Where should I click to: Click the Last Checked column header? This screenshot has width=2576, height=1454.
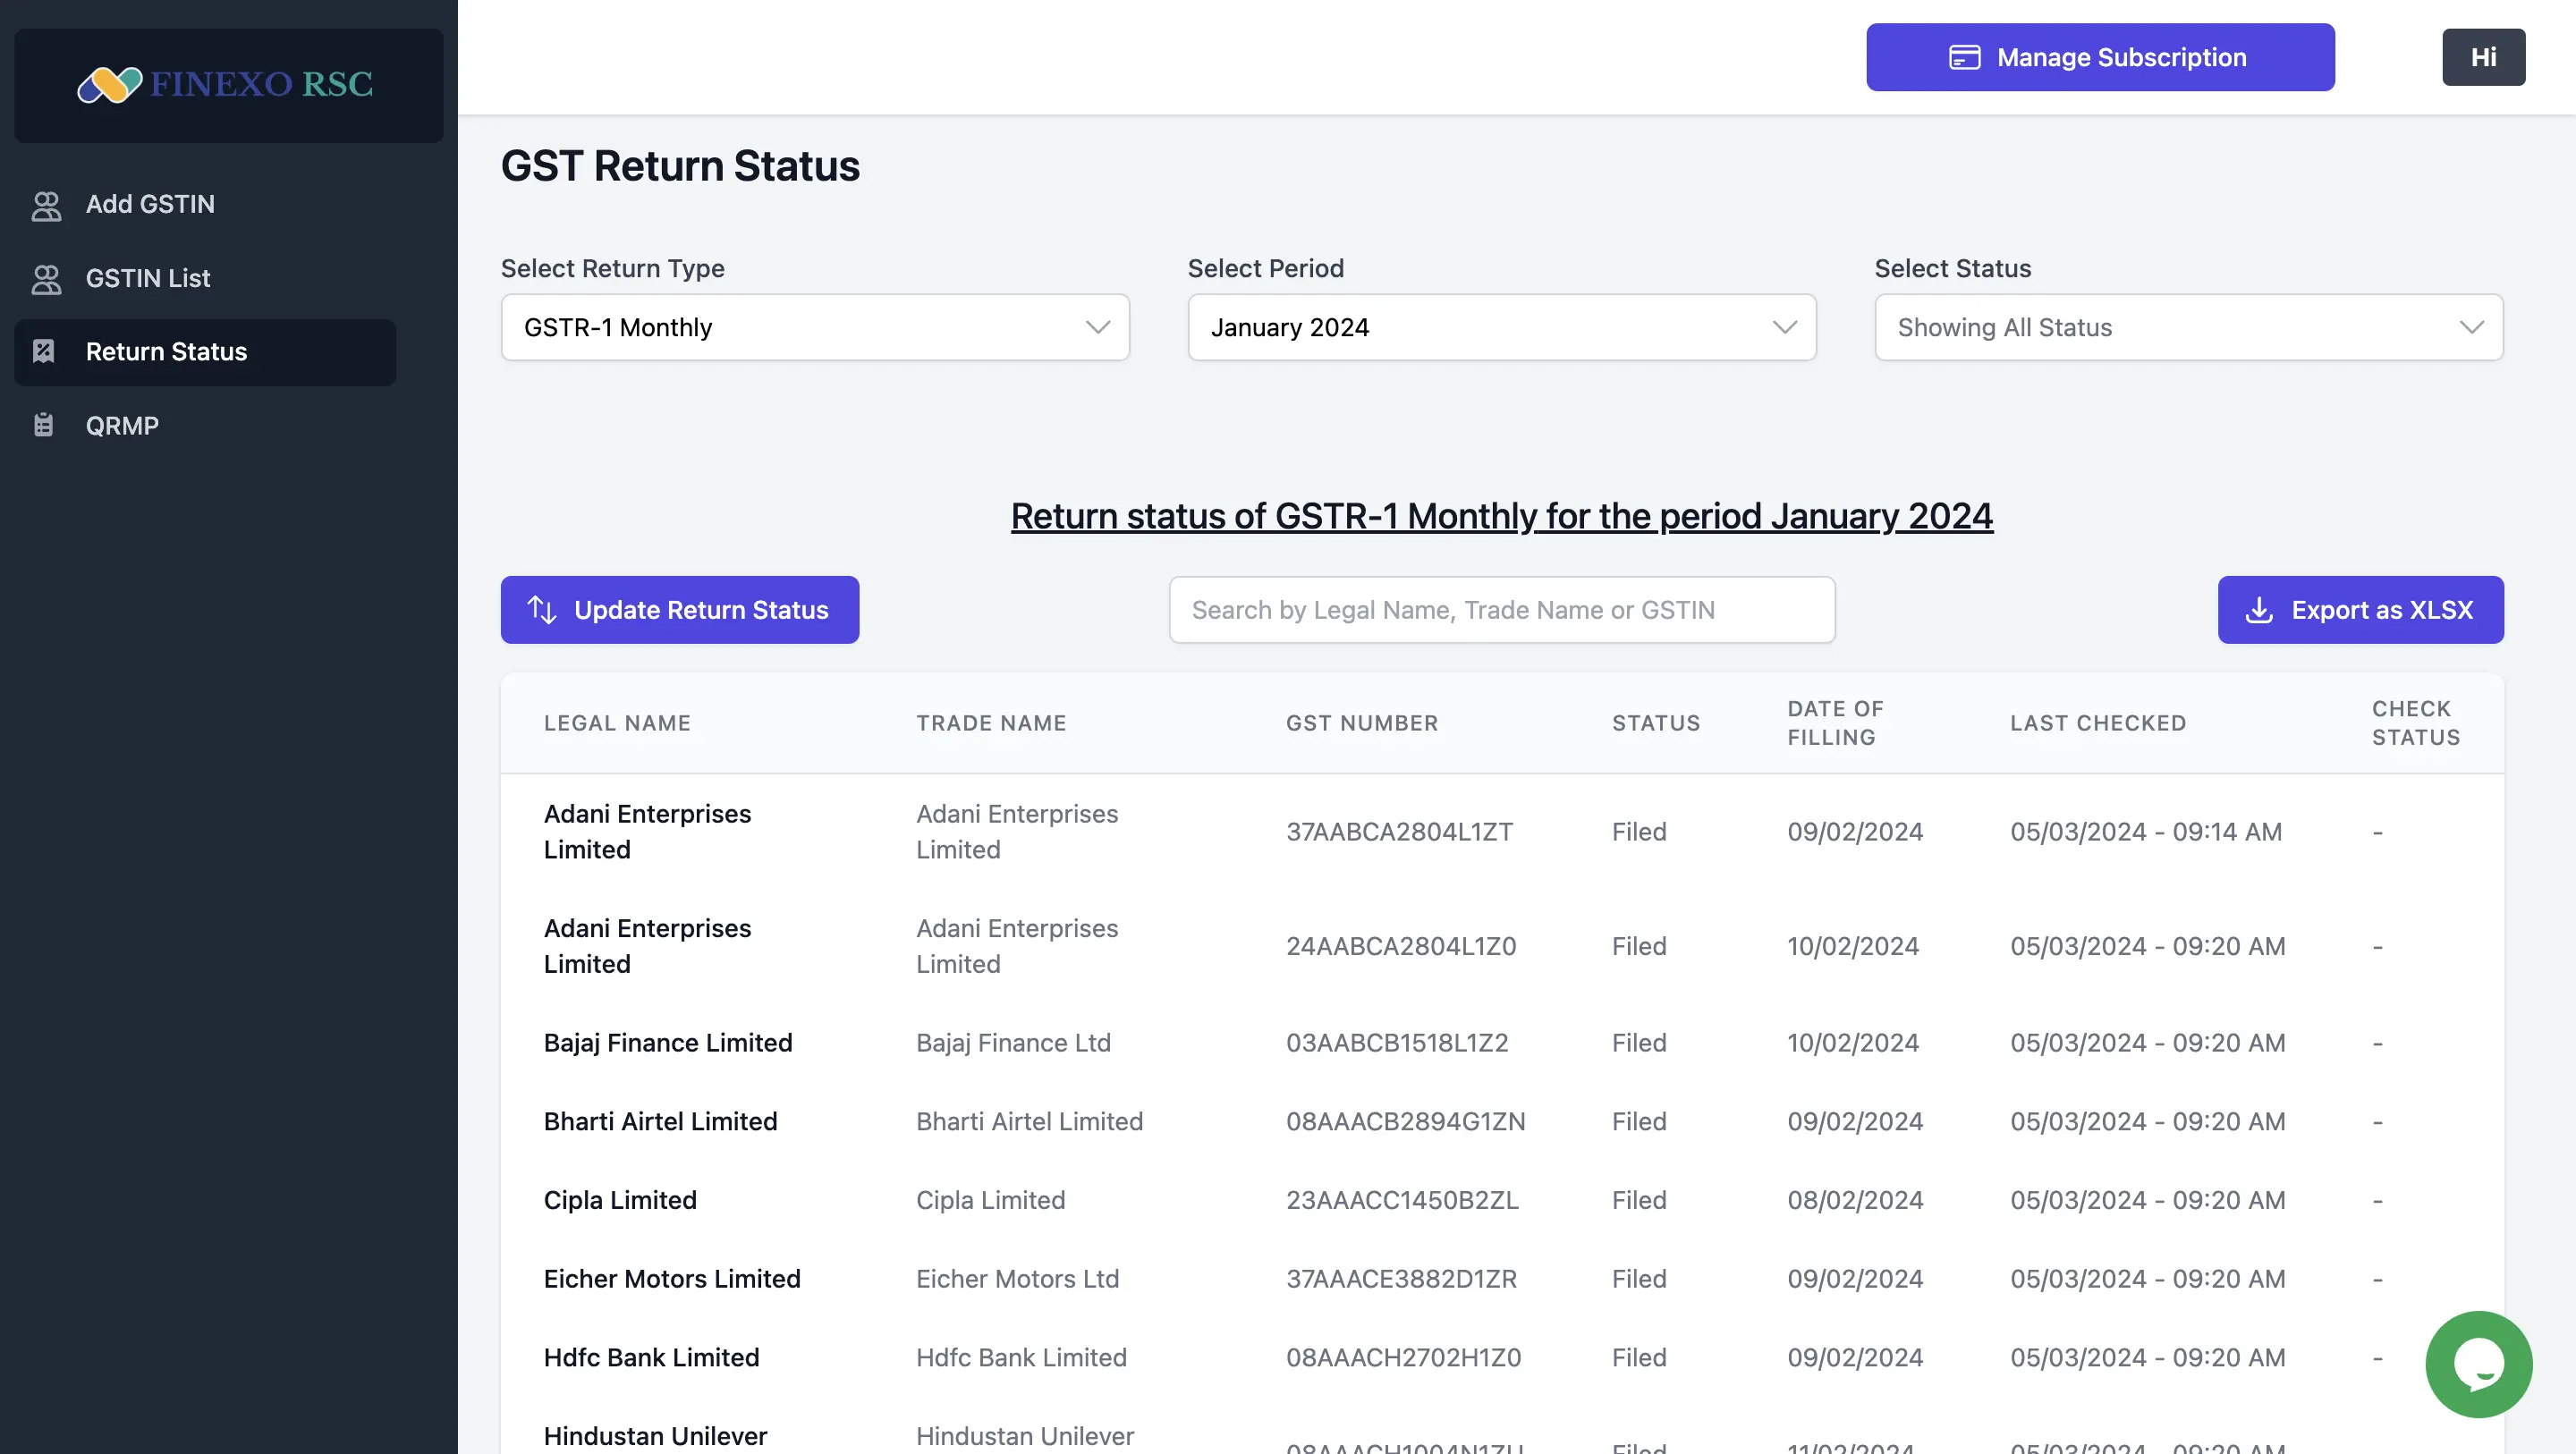(x=2098, y=723)
